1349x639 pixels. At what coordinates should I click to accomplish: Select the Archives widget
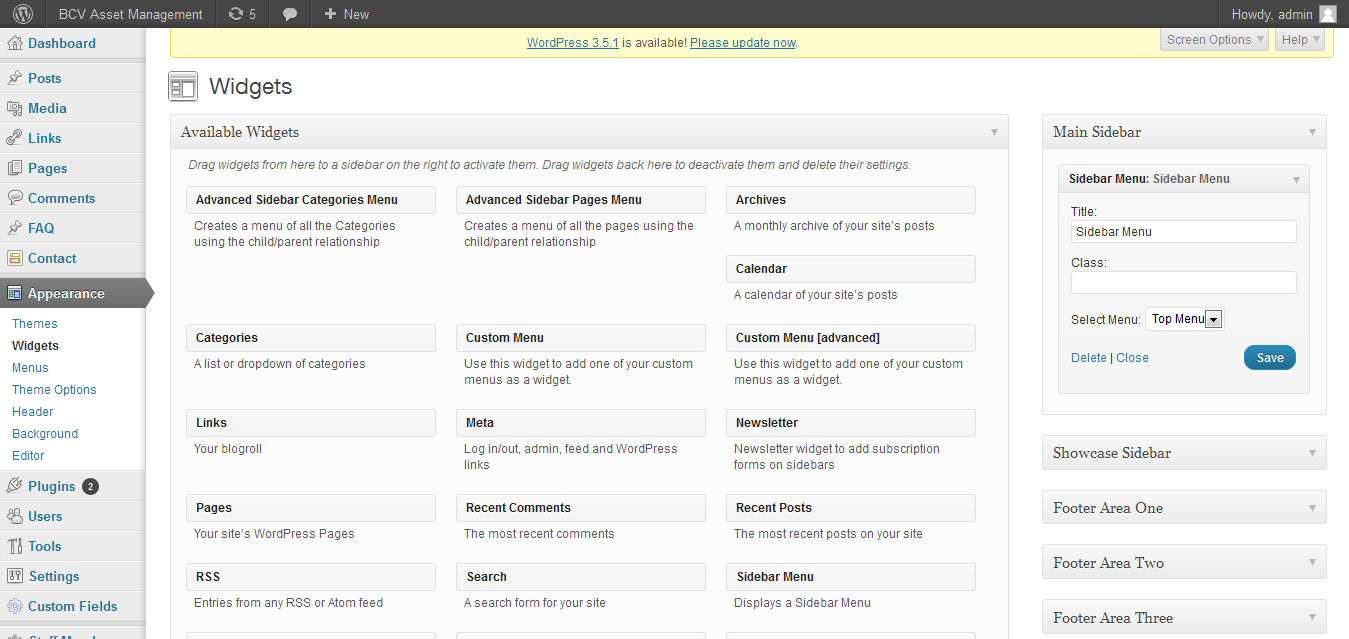coord(851,200)
